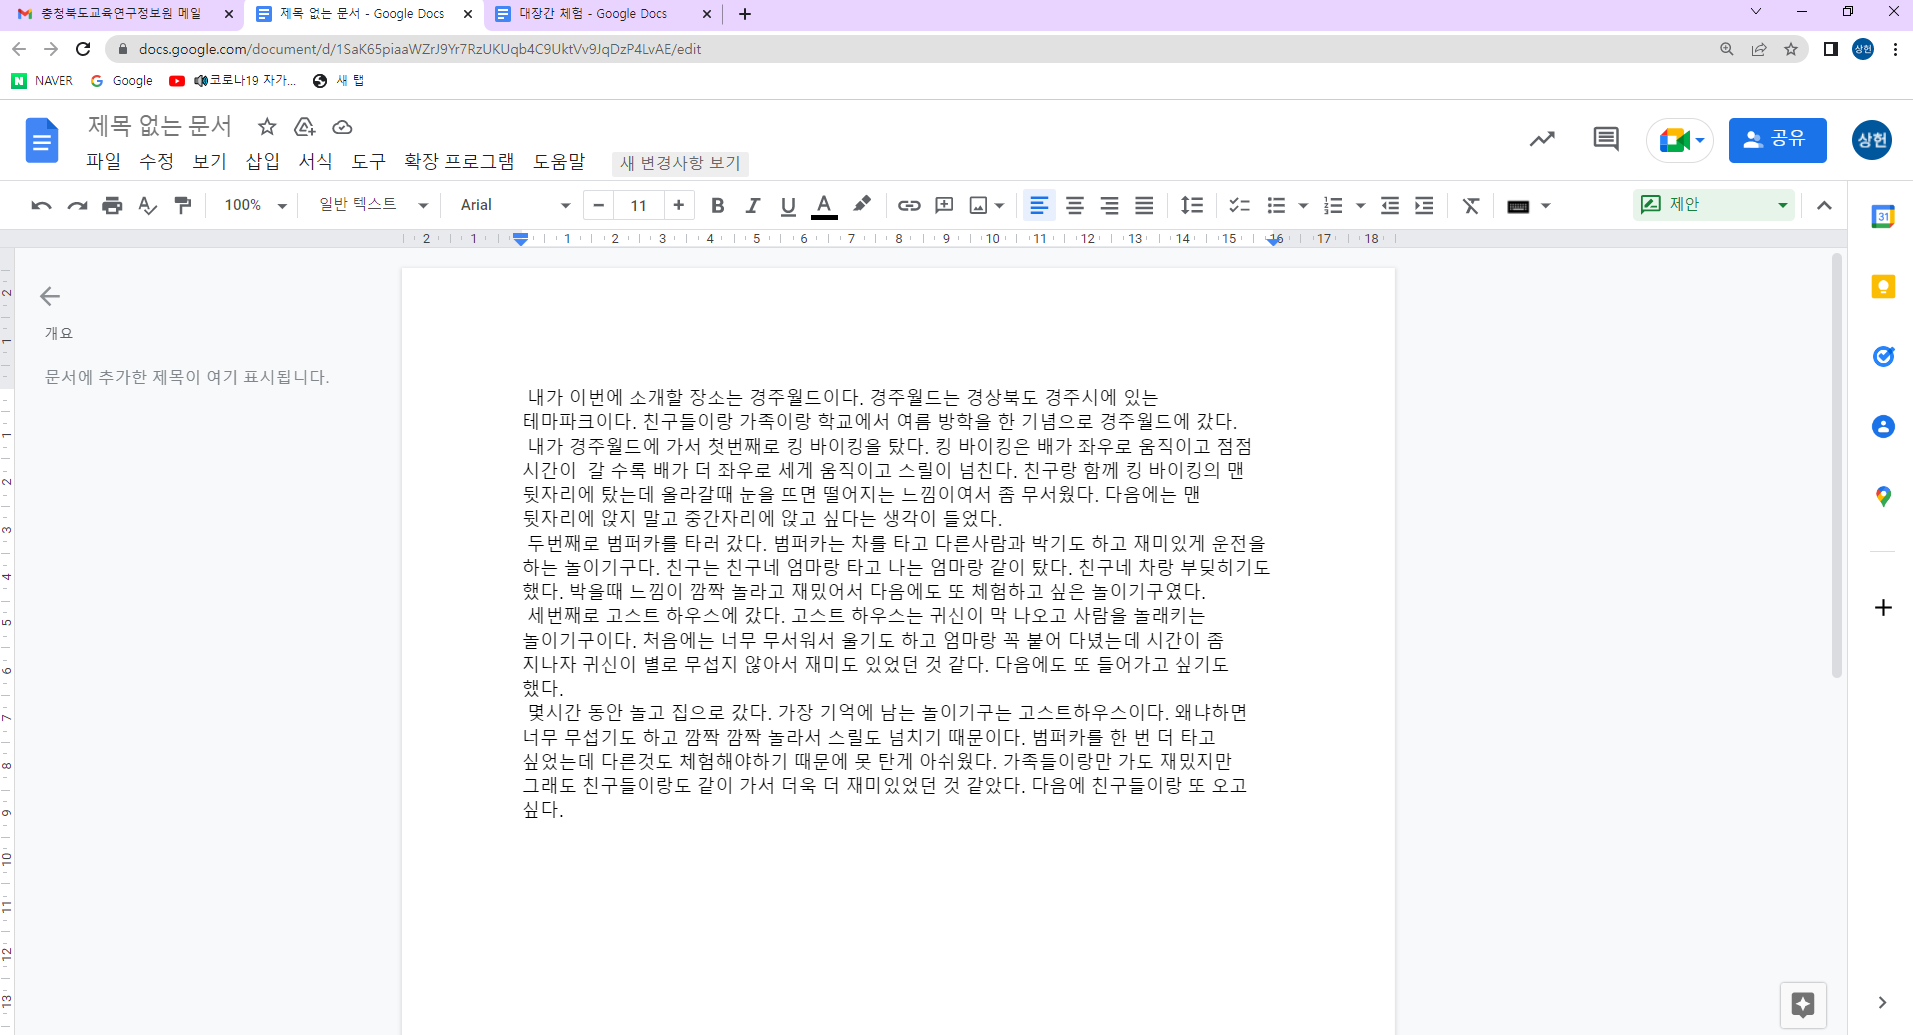Open the Arial font family dropdown
The height and width of the screenshot is (1035, 1913).
pos(514,206)
